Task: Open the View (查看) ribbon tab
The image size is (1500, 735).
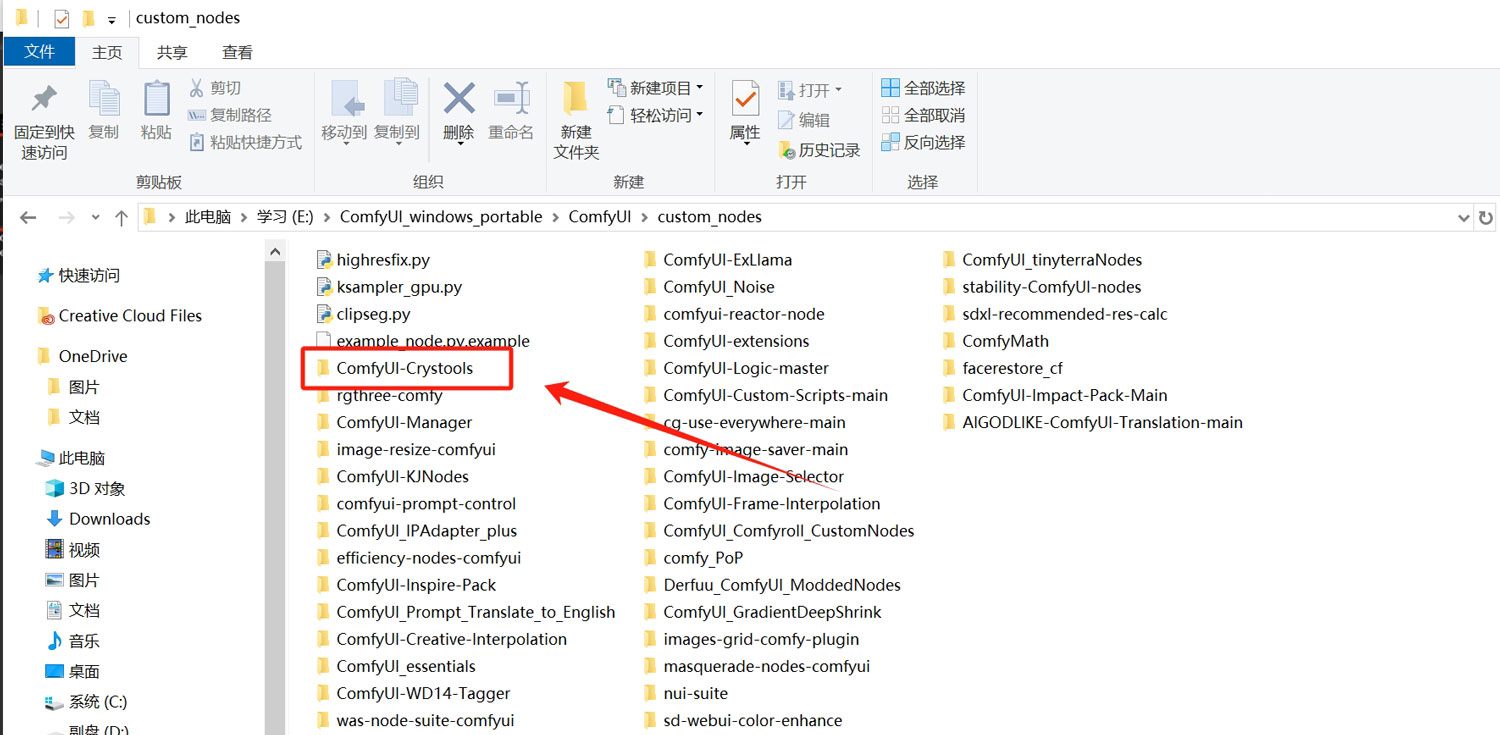Action: (237, 52)
